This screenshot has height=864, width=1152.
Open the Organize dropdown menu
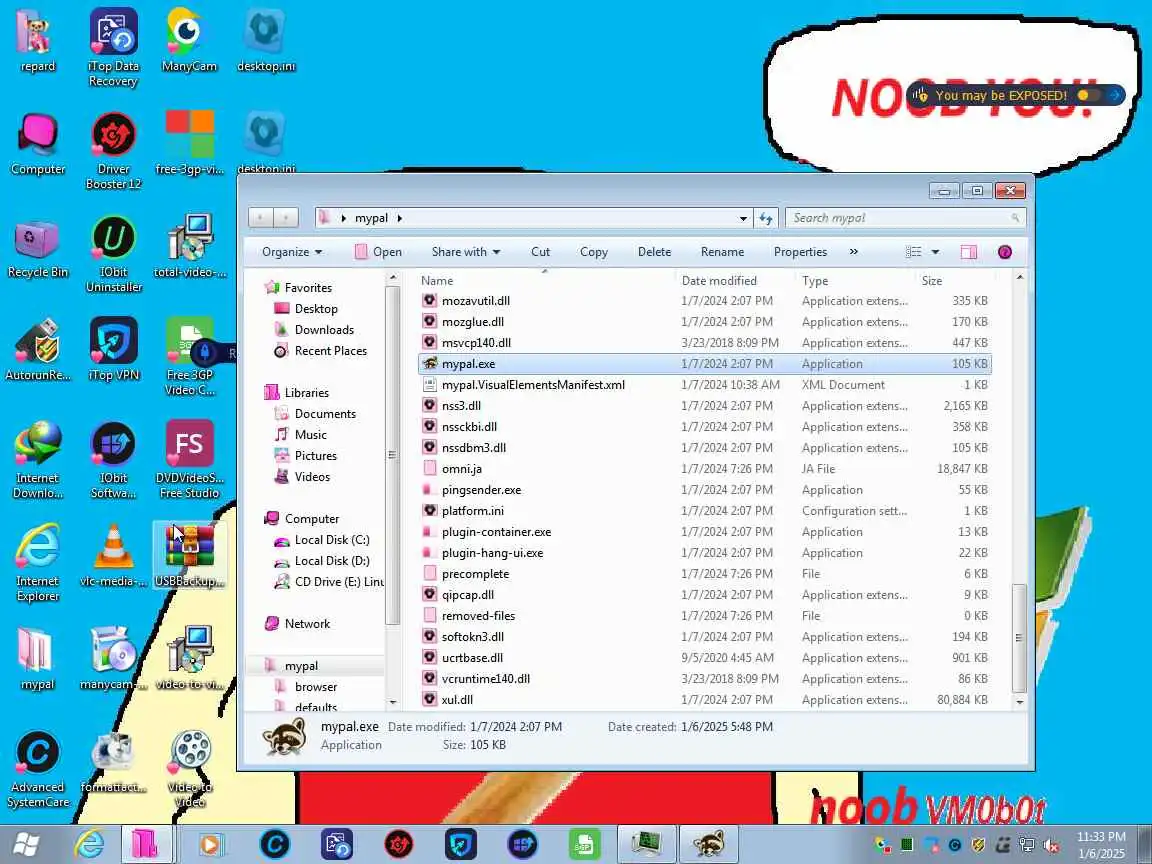pyautogui.click(x=292, y=252)
